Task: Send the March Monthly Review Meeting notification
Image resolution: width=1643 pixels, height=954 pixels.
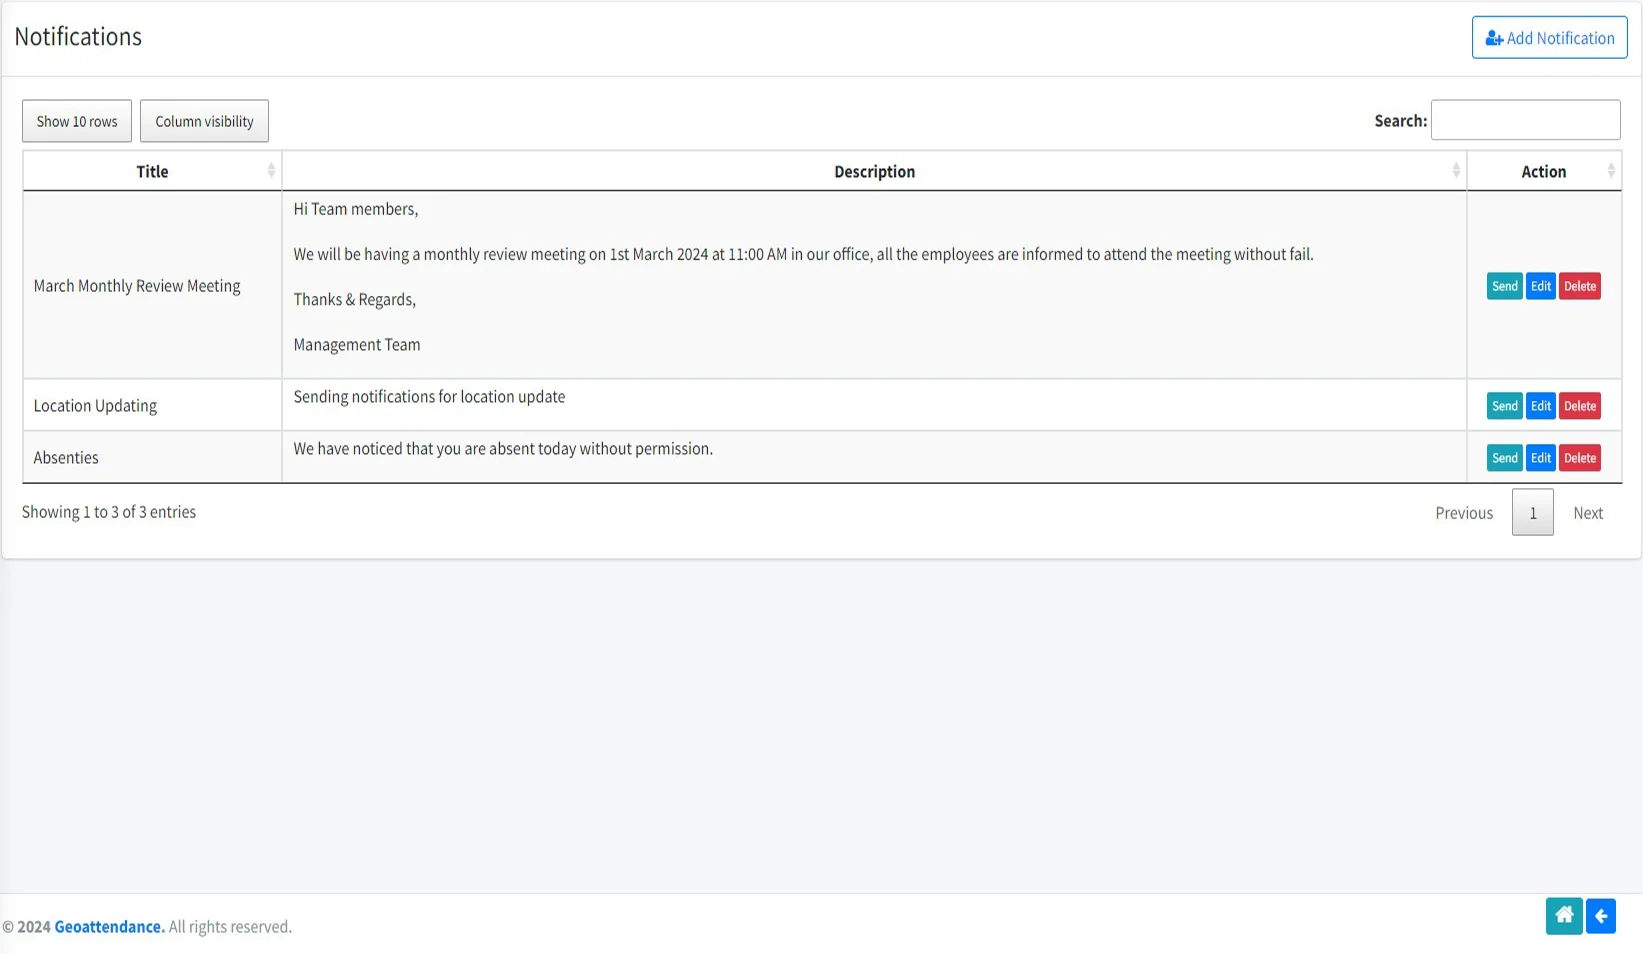Action: (x=1504, y=286)
